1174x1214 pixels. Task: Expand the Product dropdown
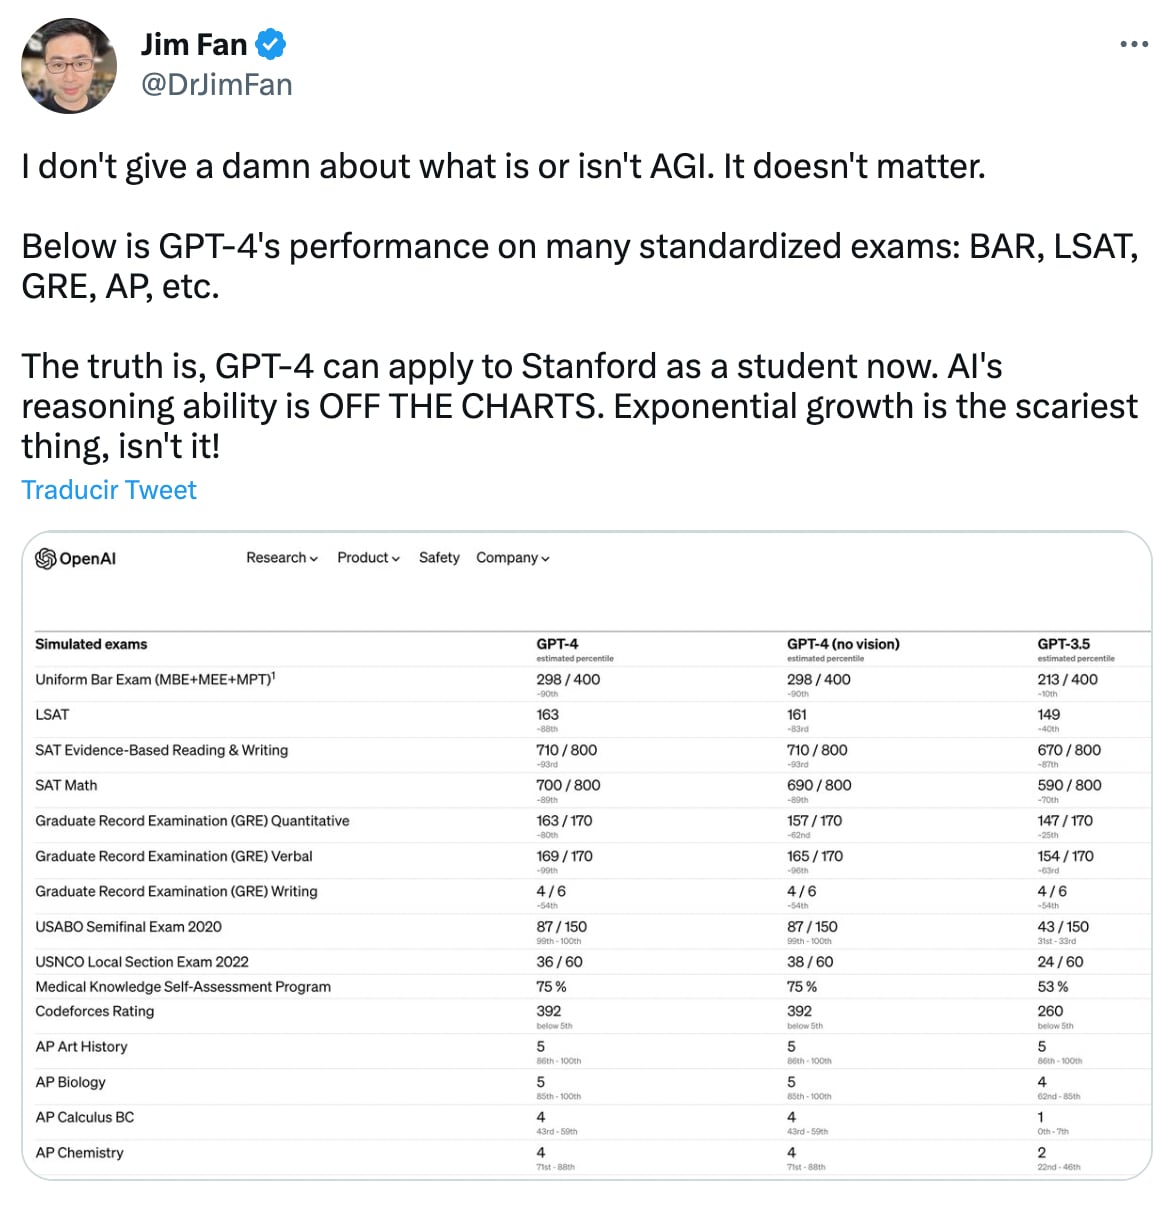click(x=368, y=558)
